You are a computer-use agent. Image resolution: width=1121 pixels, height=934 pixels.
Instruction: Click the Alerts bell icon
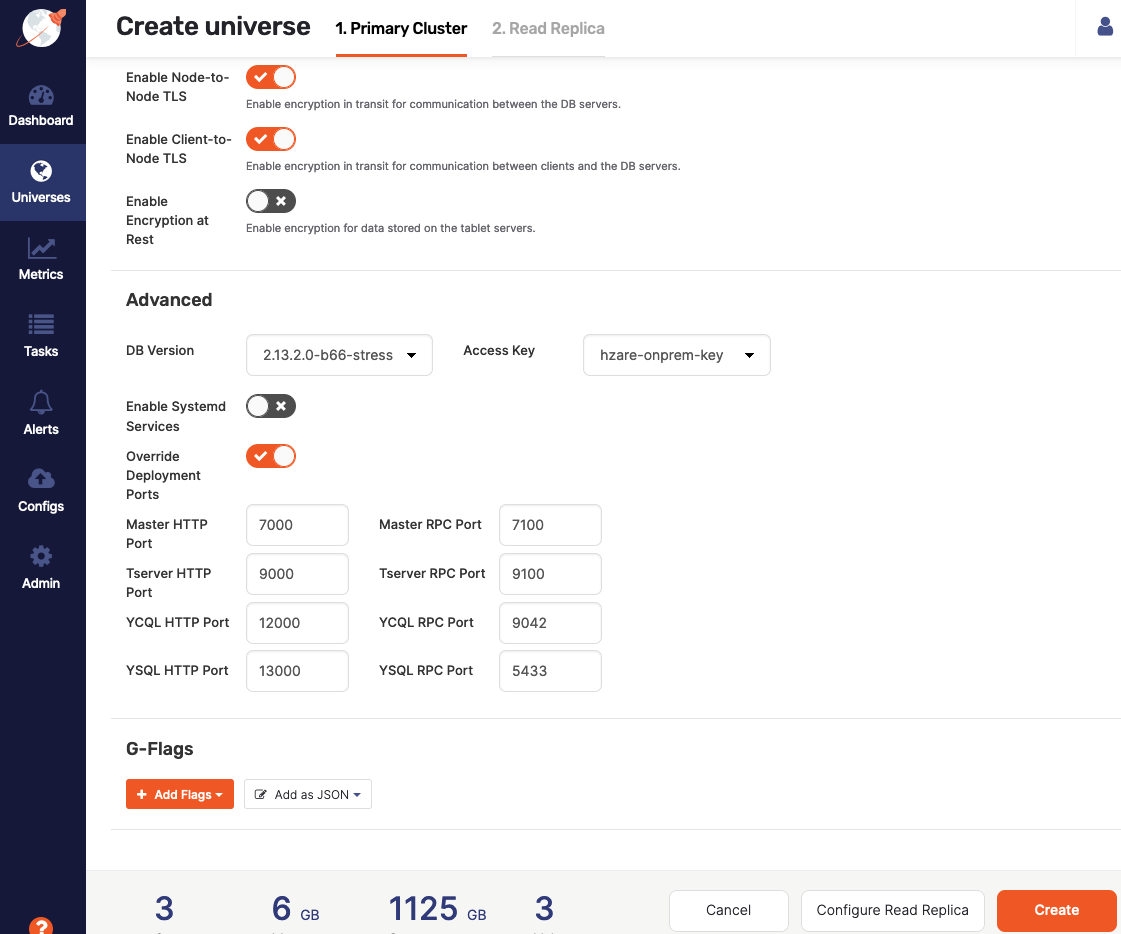(41, 403)
